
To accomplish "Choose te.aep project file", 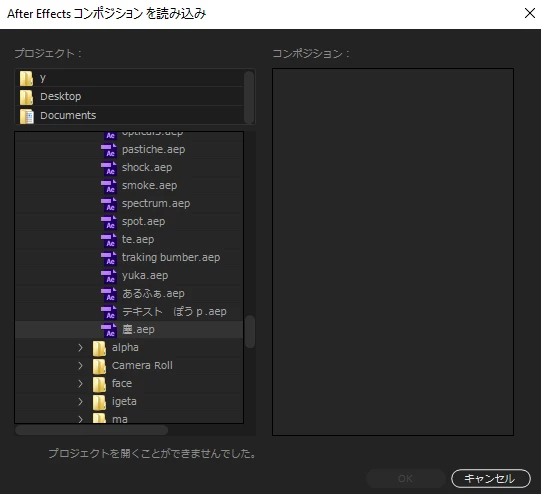I will pyautogui.click(x=138, y=239).
